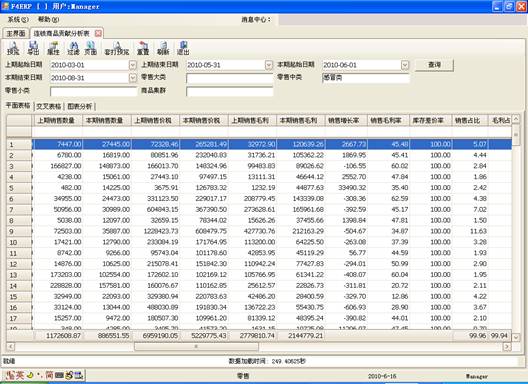
Task: Click the 本期销售价税 column header
Action: 204,120
